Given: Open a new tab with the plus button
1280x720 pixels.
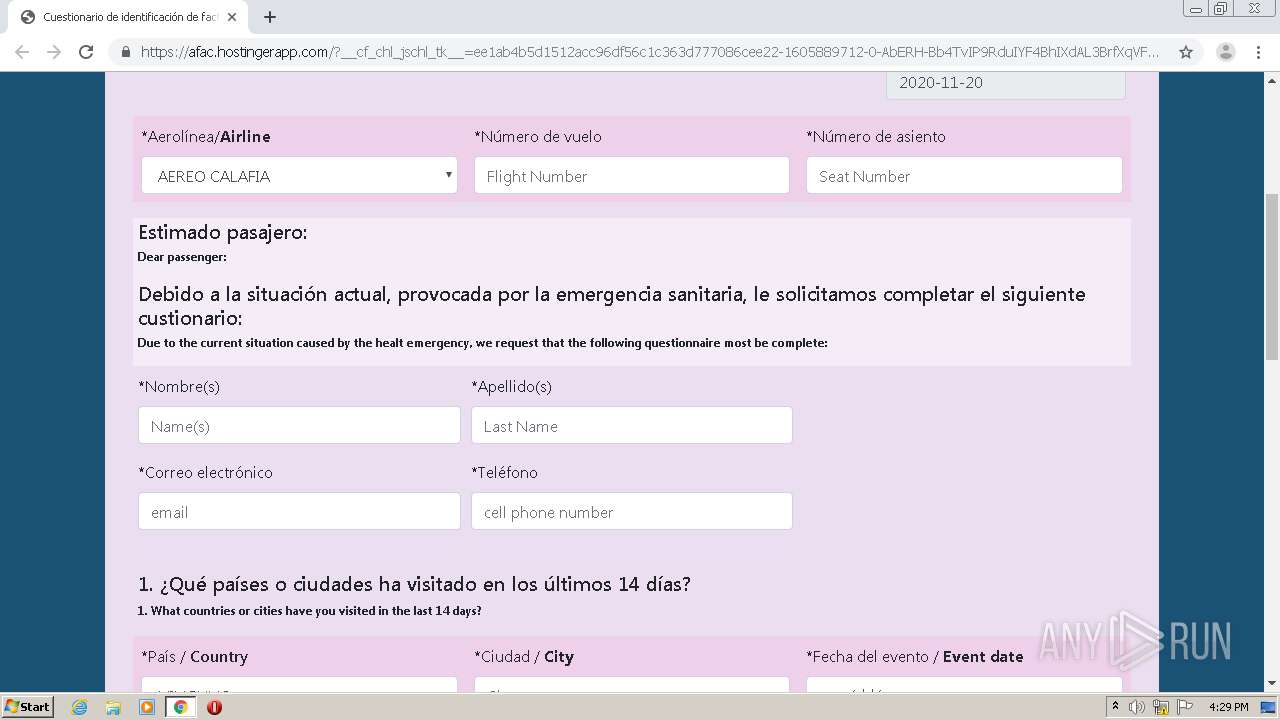Looking at the screenshot, I should (x=270, y=17).
